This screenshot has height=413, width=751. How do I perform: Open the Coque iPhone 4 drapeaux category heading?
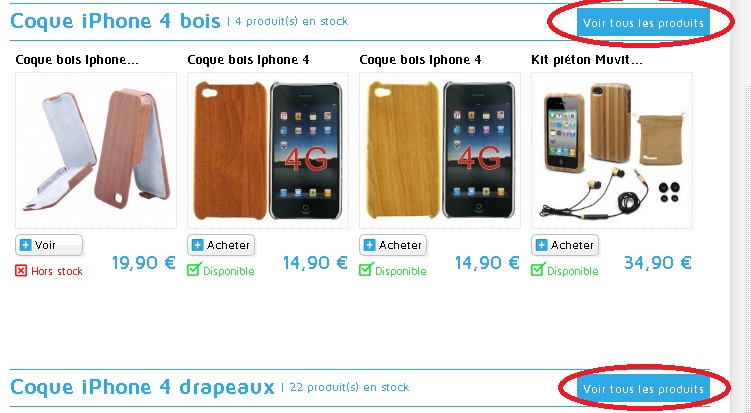point(142,387)
